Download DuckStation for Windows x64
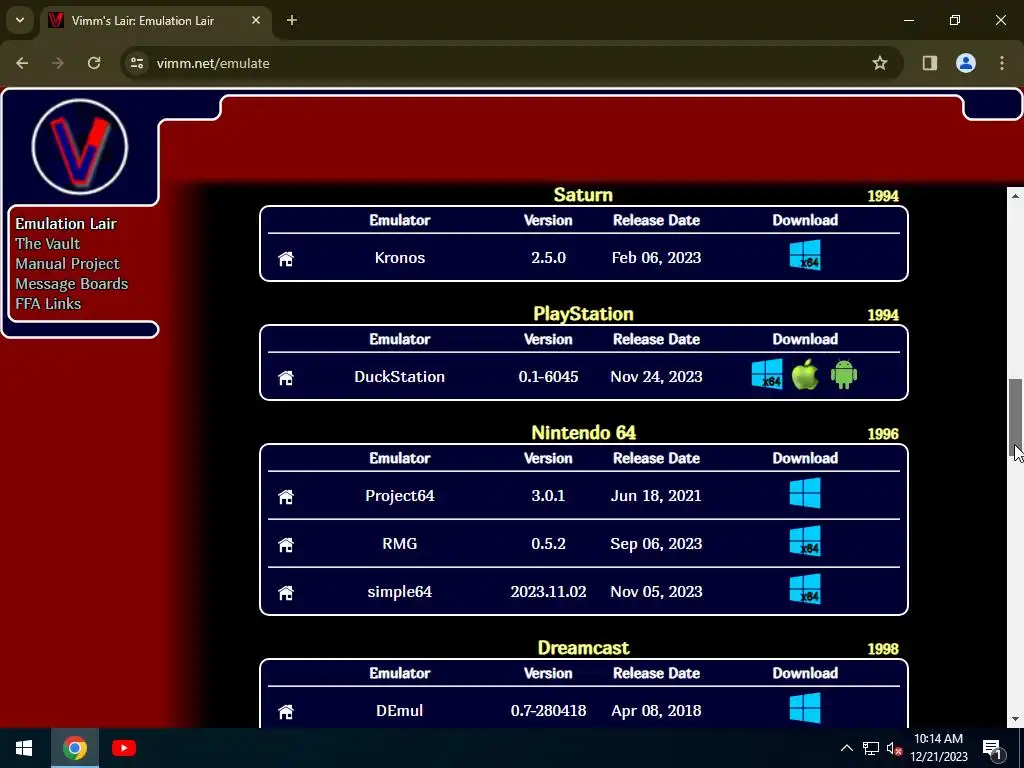 point(767,374)
